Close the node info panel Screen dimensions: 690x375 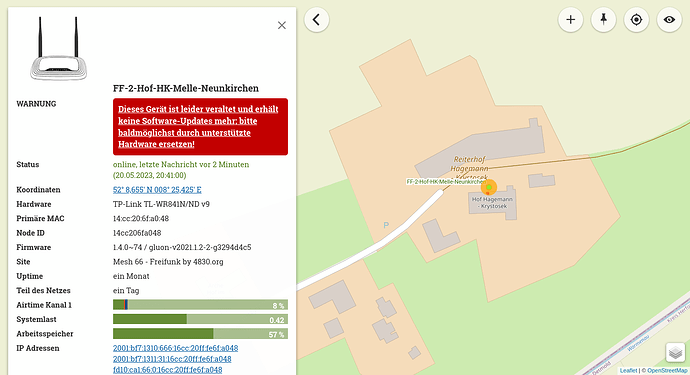coord(282,26)
